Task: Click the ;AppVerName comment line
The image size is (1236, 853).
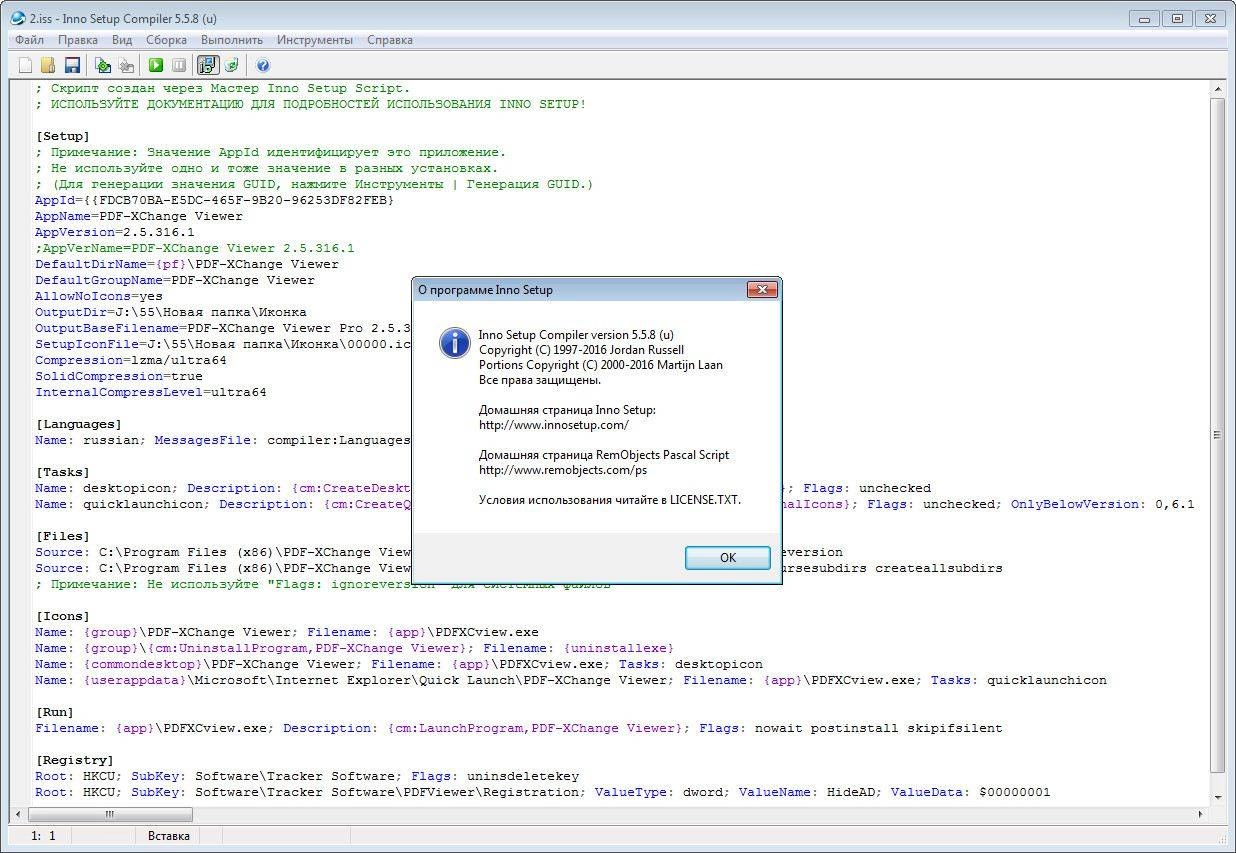Action: point(195,248)
